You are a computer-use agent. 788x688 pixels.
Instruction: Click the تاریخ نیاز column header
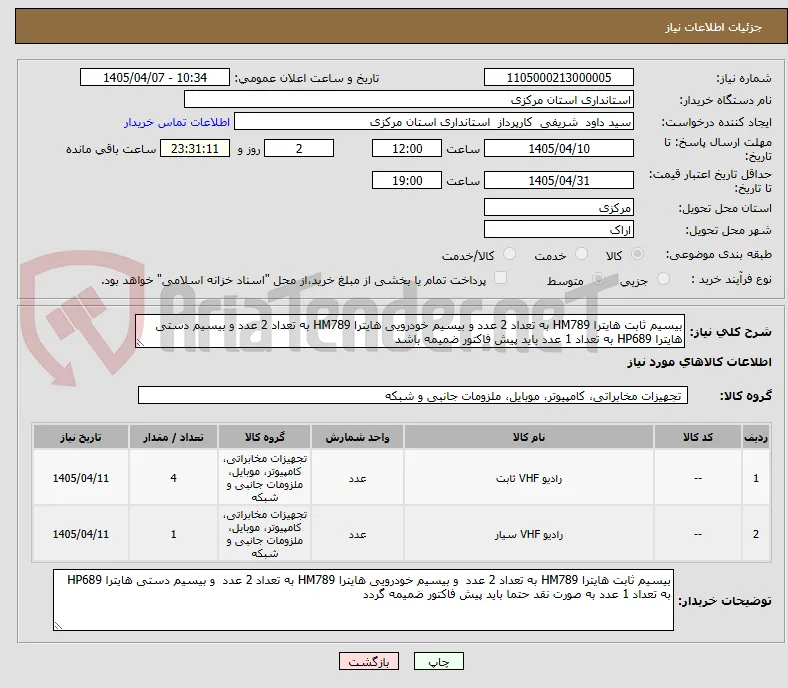(81, 437)
